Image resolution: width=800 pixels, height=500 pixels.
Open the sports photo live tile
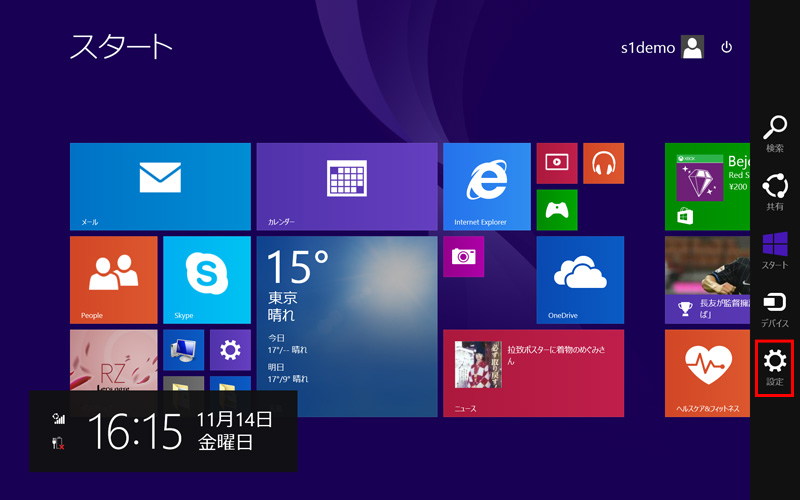click(707, 280)
